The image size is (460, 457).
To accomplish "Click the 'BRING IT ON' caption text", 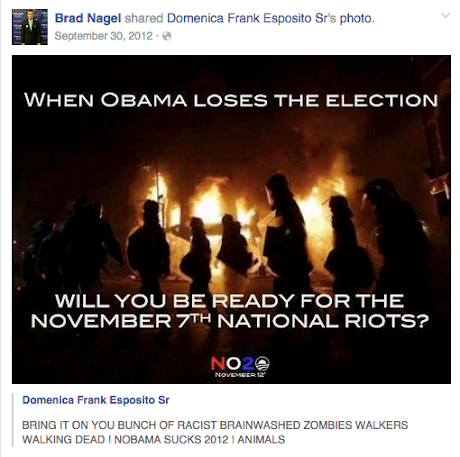I will (215, 432).
